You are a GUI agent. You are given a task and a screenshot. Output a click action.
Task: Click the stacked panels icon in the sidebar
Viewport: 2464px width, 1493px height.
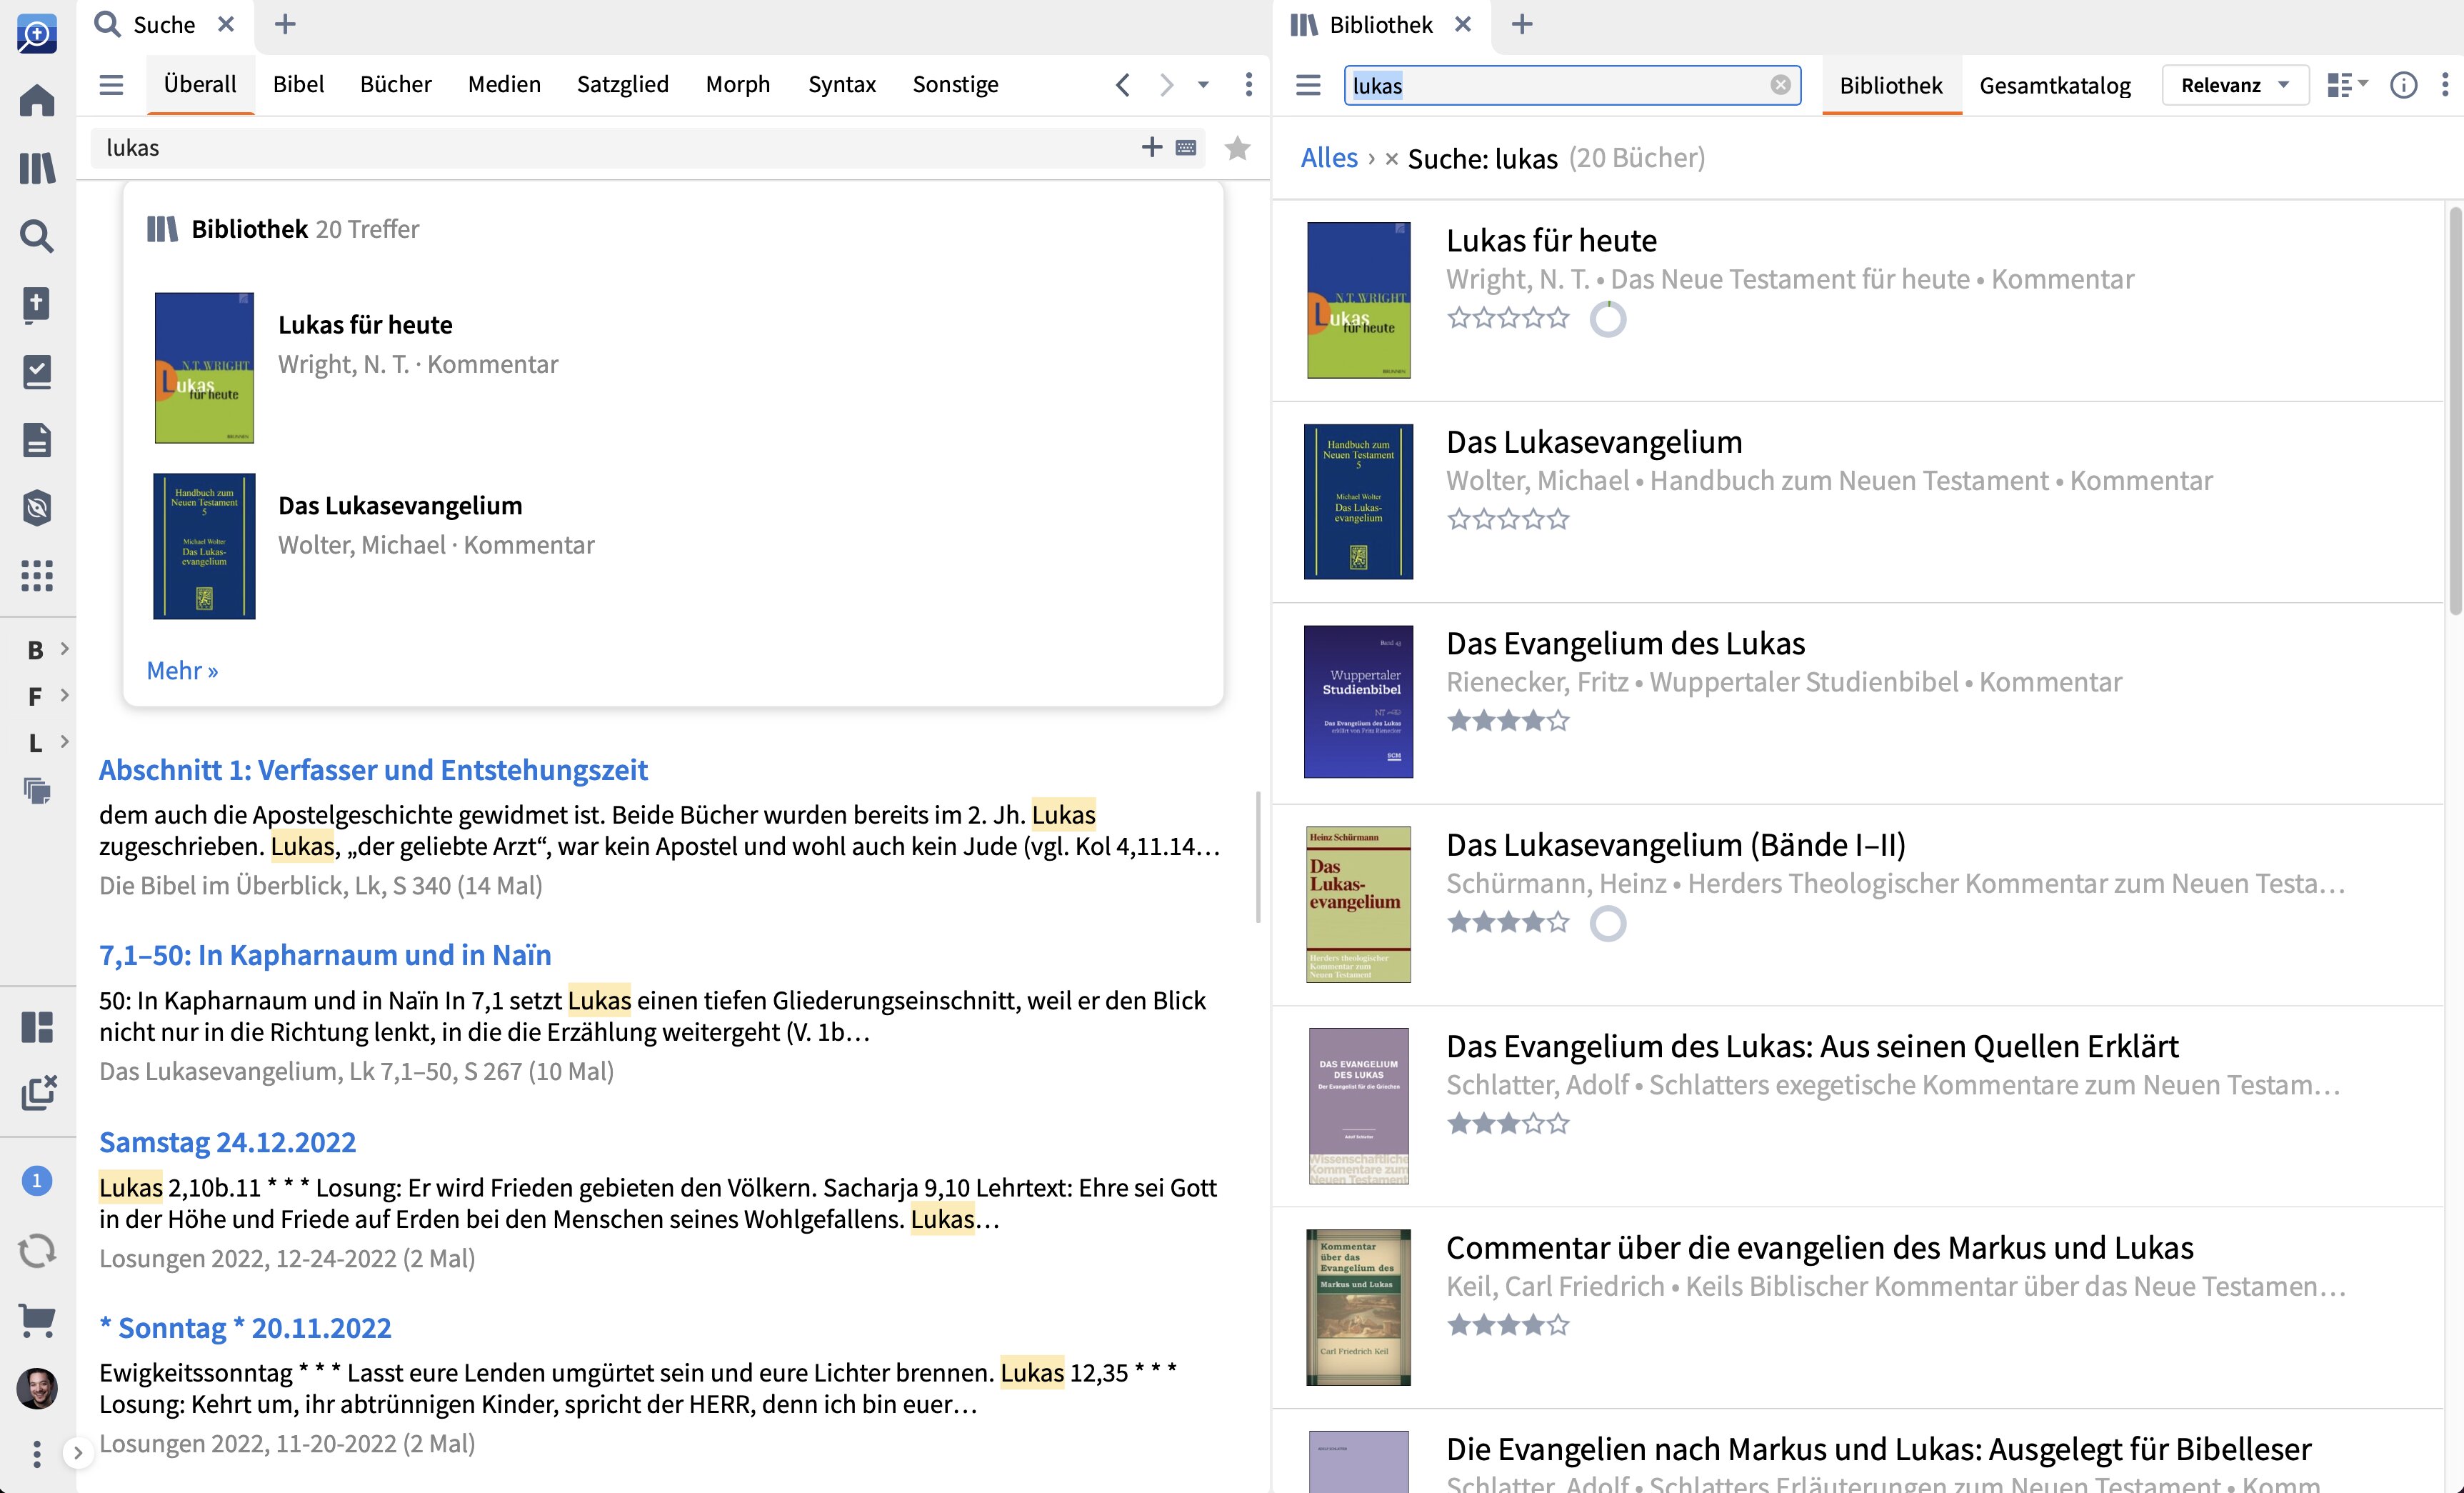37,792
